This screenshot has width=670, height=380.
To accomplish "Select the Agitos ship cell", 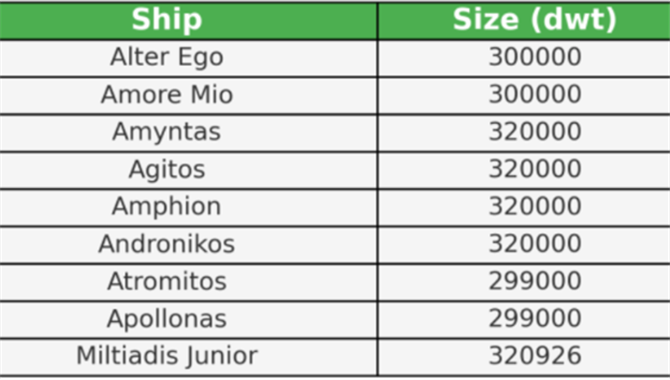I will pyautogui.click(x=188, y=171).
